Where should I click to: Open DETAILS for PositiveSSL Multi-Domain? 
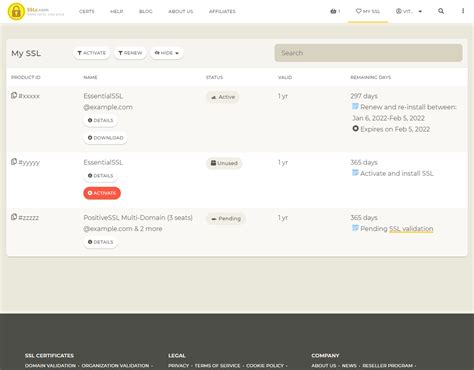pos(100,242)
